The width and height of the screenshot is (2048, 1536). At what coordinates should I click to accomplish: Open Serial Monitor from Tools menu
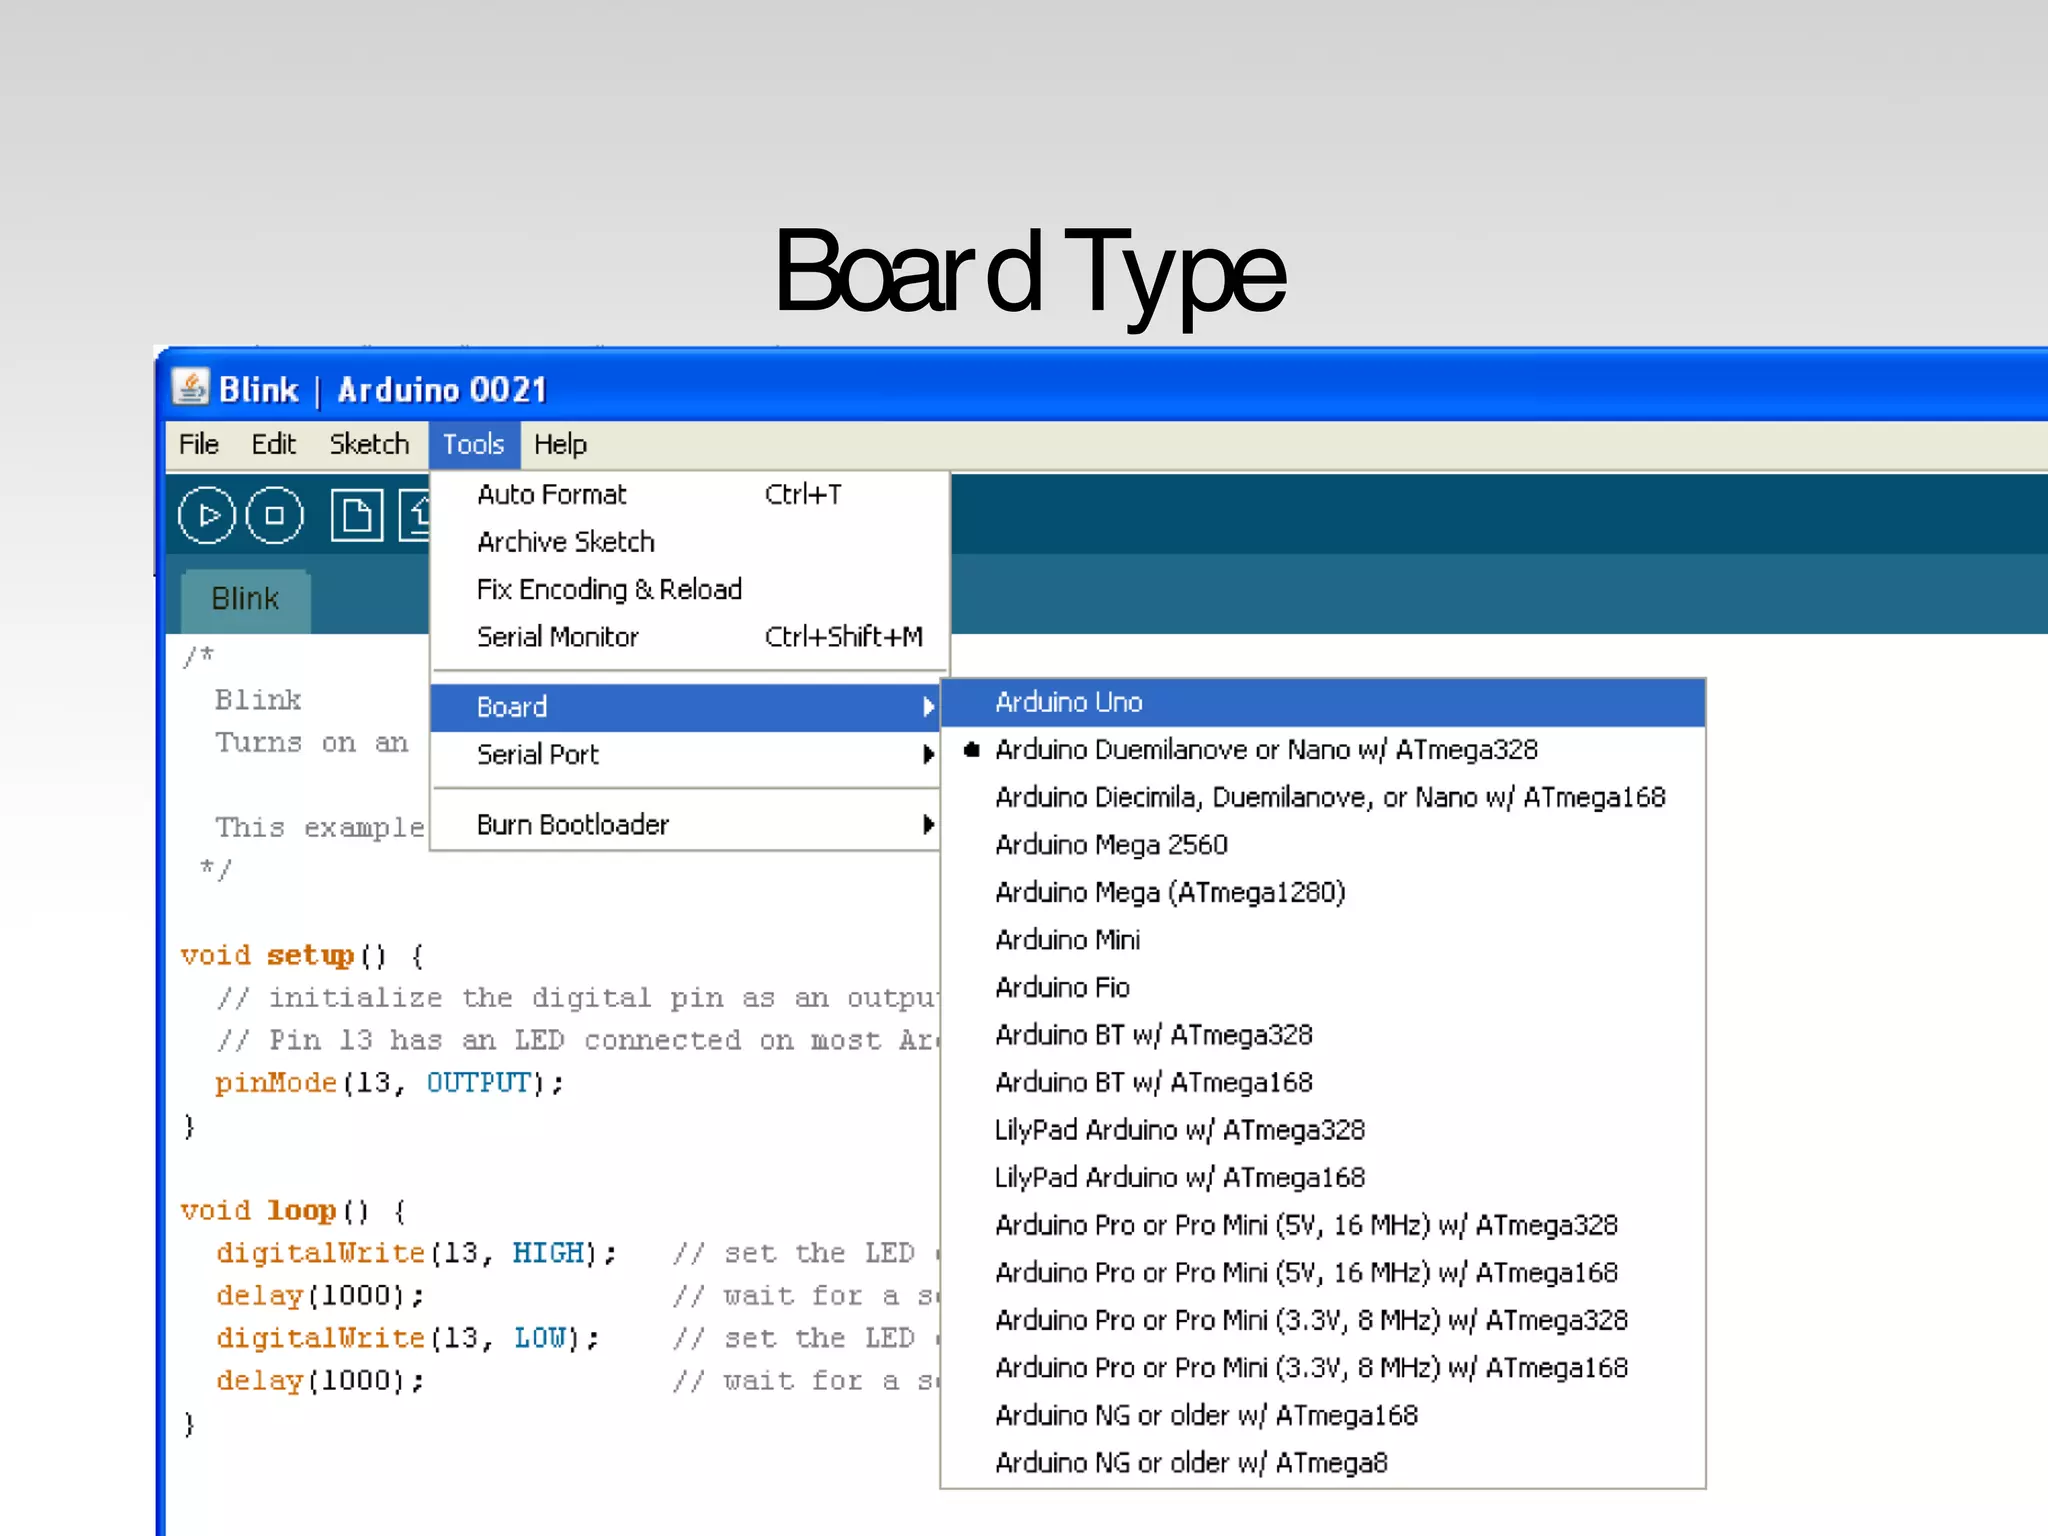click(x=689, y=637)
